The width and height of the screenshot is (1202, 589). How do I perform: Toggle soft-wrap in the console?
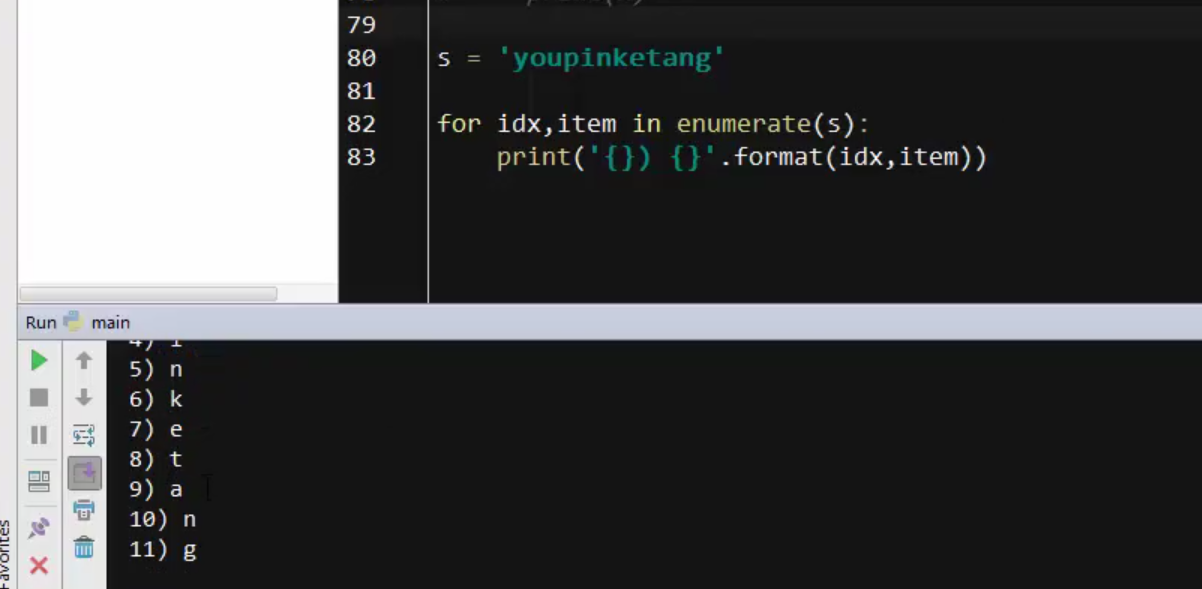pyautogui.click(x=84, y=435)
